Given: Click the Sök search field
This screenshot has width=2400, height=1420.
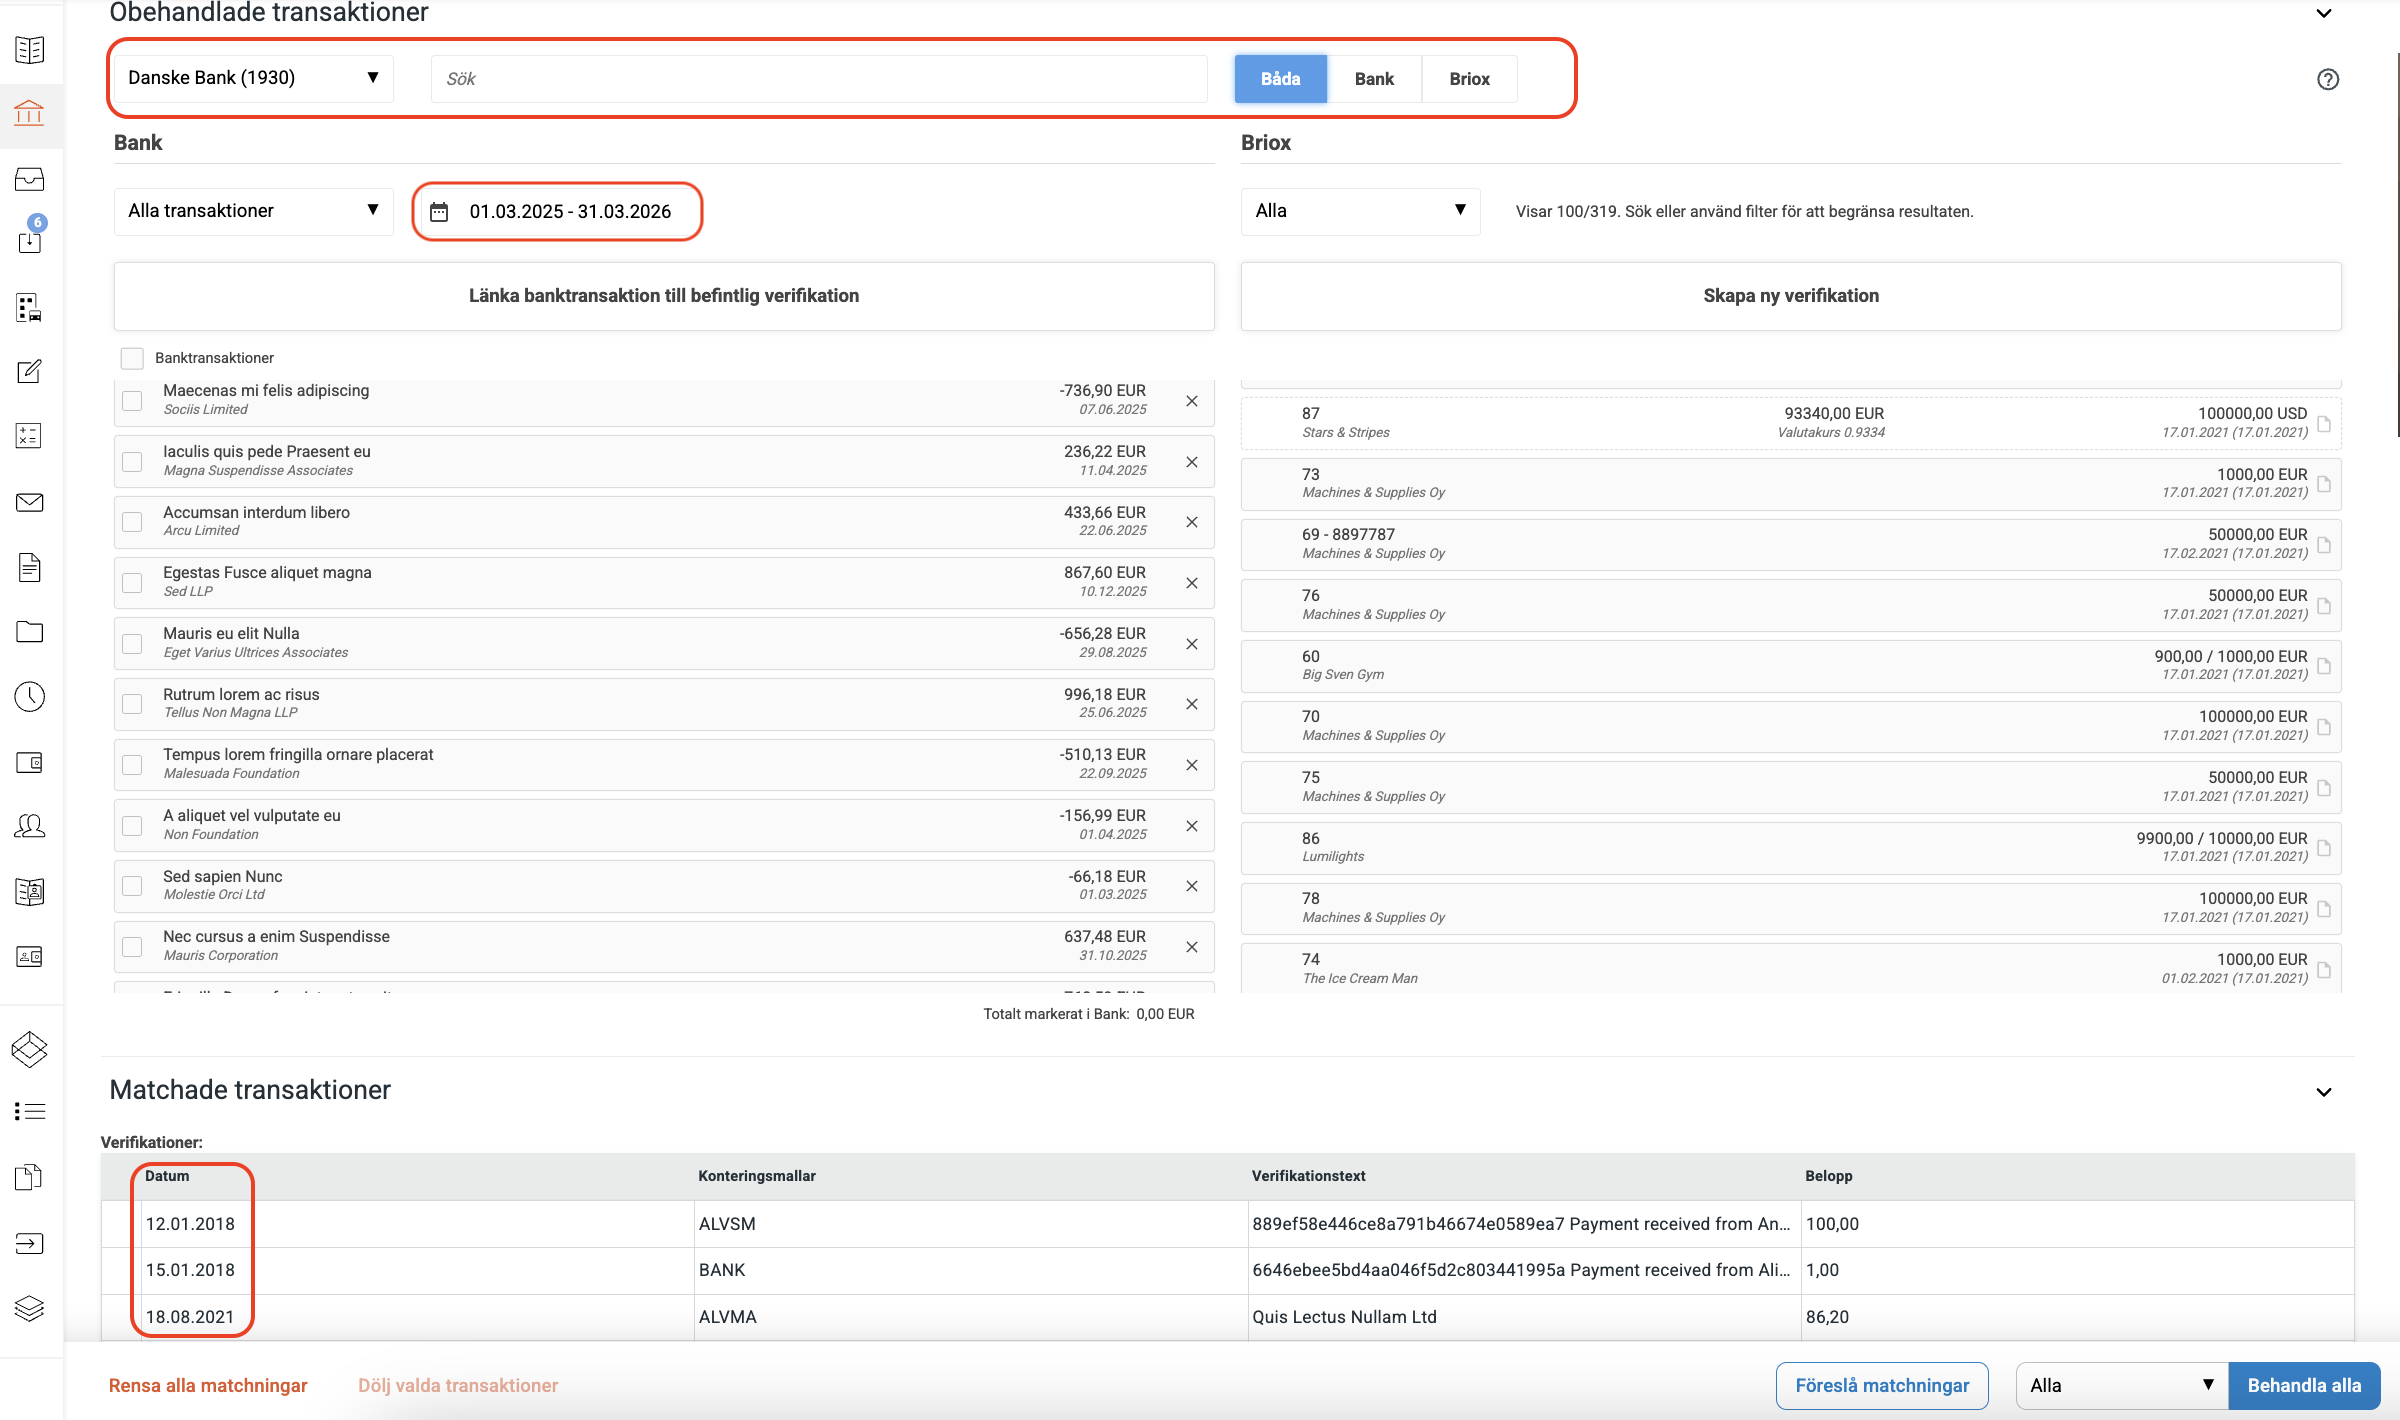Looking at the screenshot, I should point(818,79).
